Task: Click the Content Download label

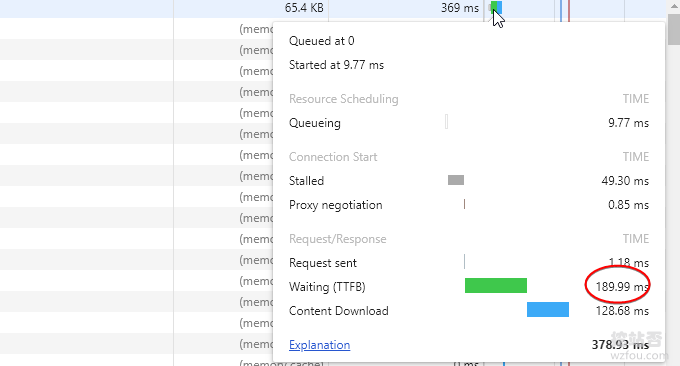Action: point(338,311)
